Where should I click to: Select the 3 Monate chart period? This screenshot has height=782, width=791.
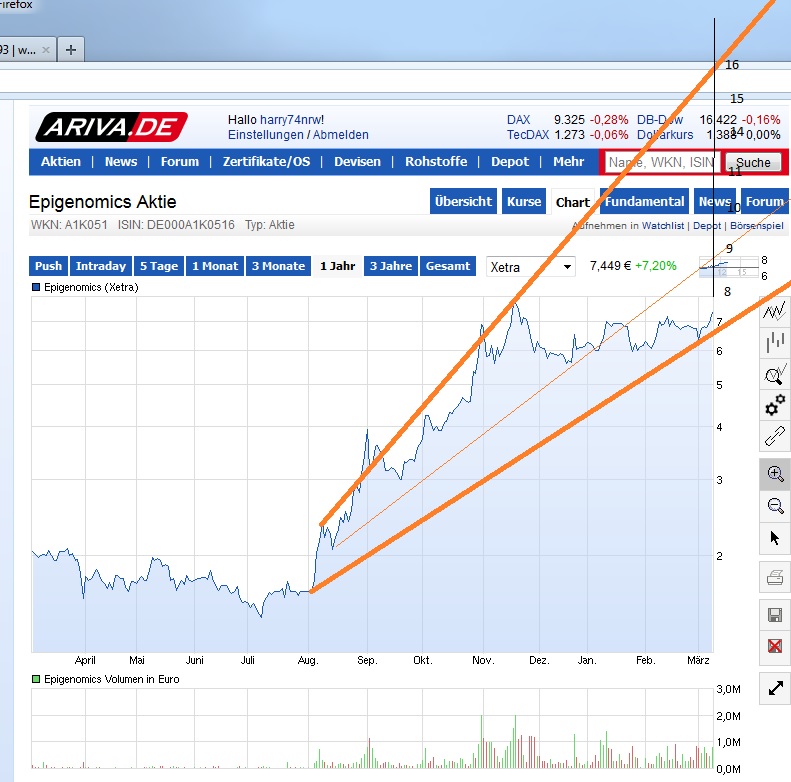[278, 266]
